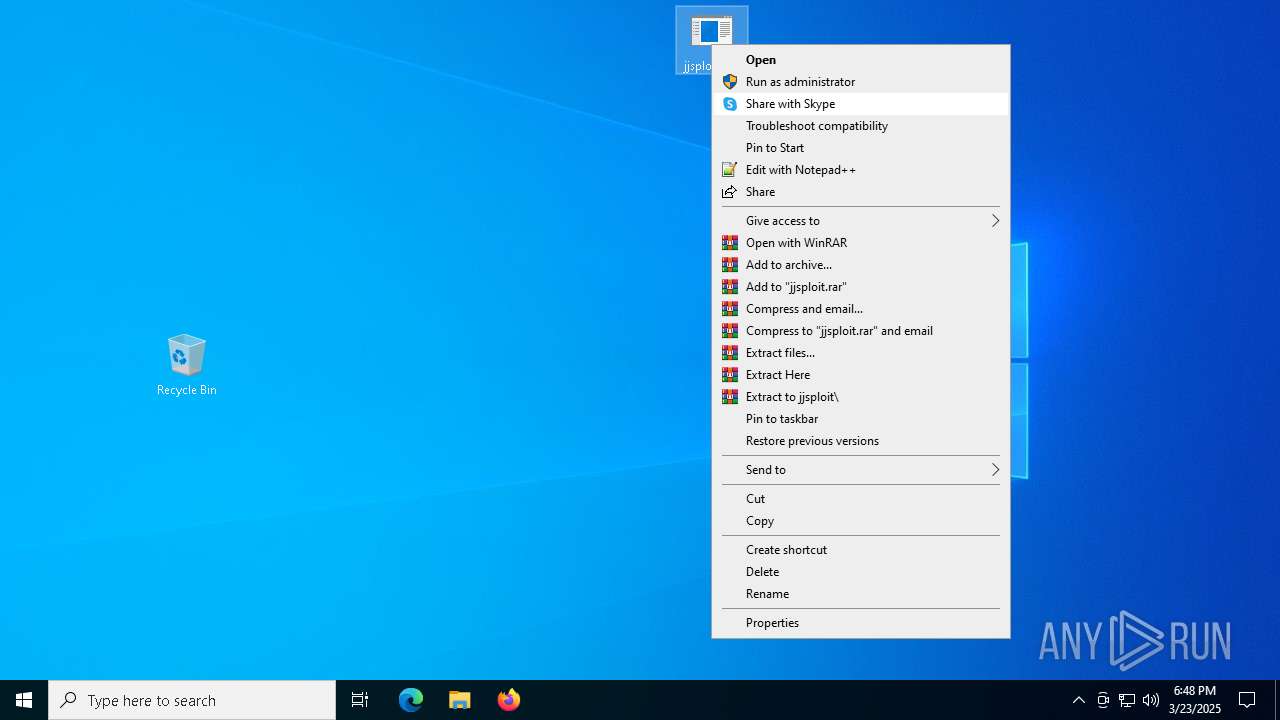Click the Notepad++ icon in context menu

click(730, 170)
